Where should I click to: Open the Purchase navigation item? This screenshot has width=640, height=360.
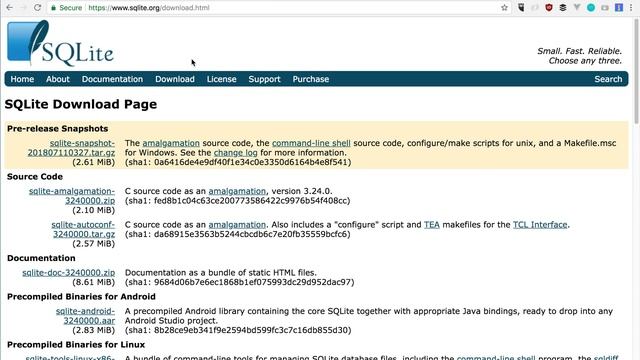tap(311, 79)
